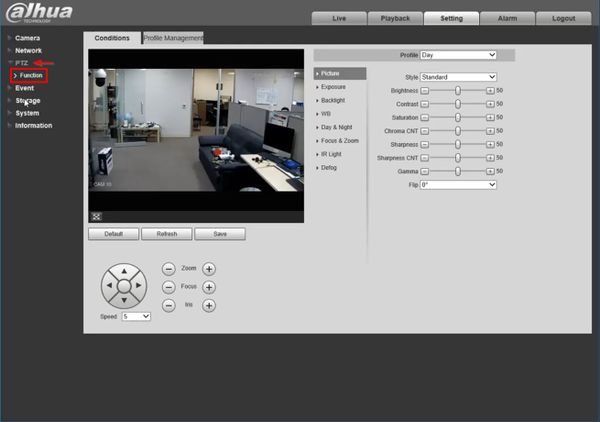The width and height of the screenshot is (600, 422).
Task: Click the PTZ left arrow on the direction pad
Action: [x=109, y=285]
